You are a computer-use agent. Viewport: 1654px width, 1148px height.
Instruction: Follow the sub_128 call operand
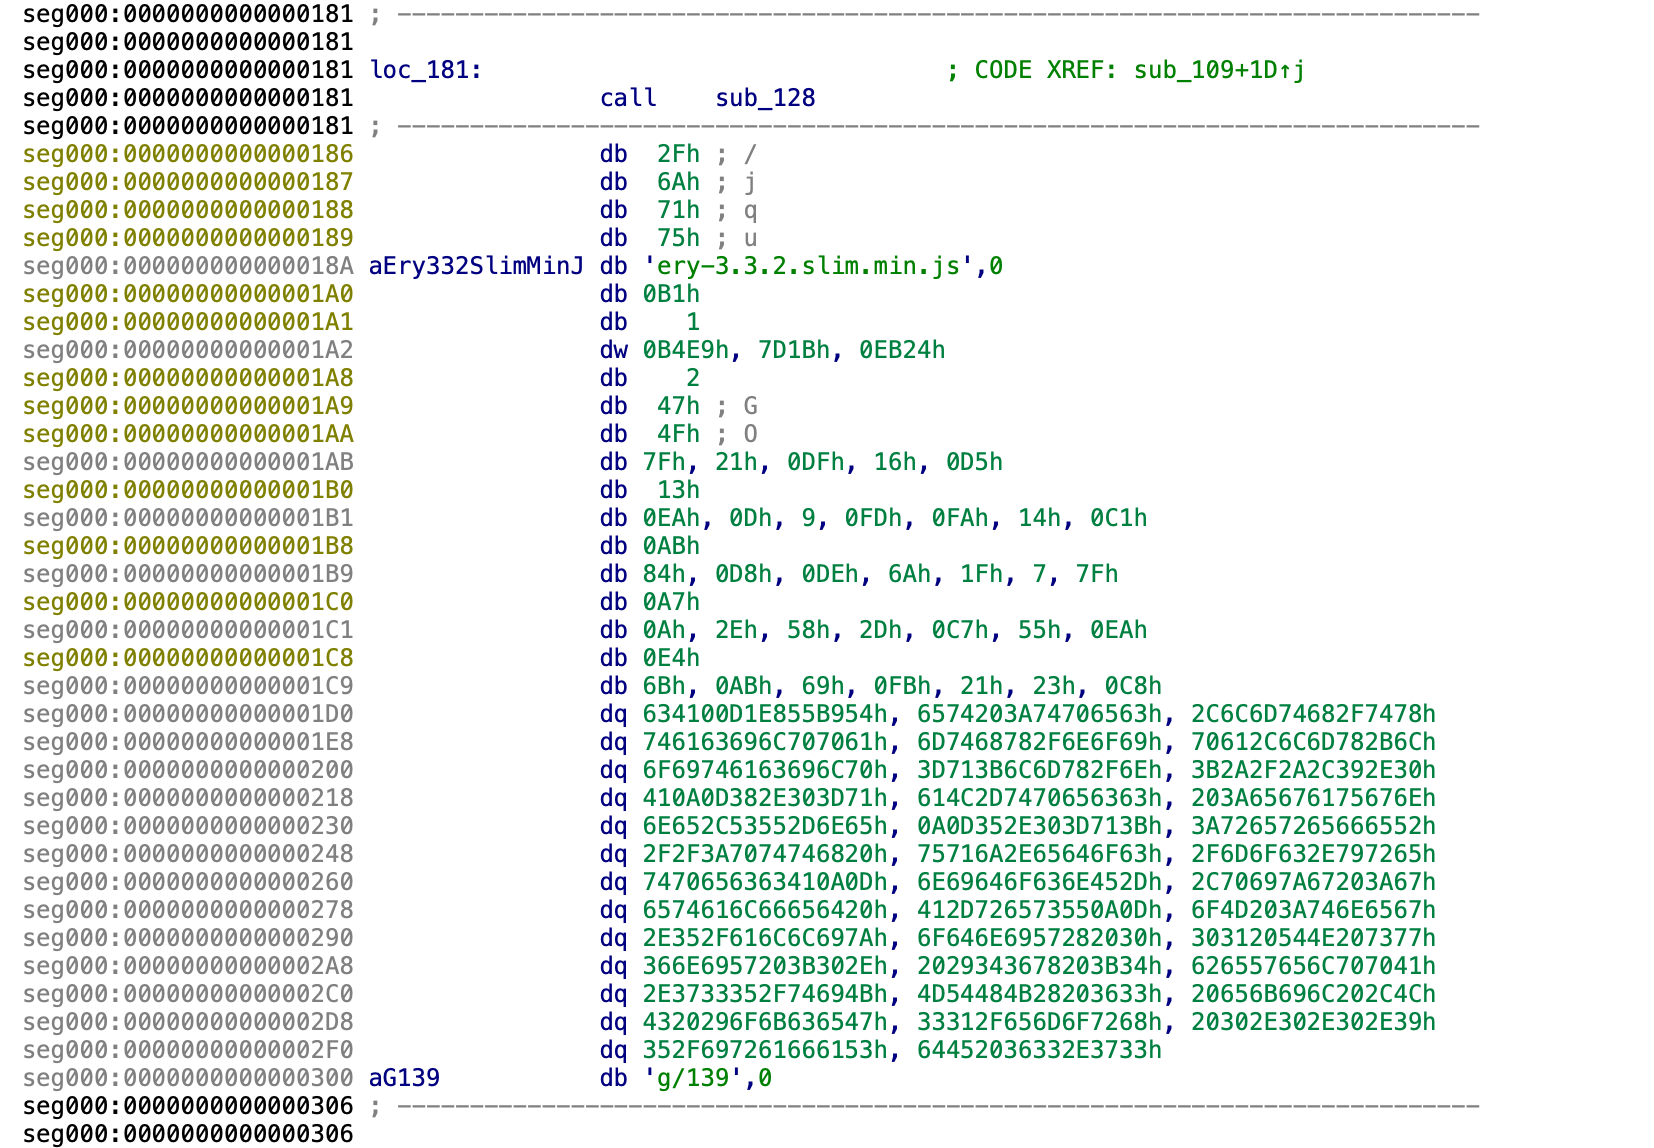point(765,98)
